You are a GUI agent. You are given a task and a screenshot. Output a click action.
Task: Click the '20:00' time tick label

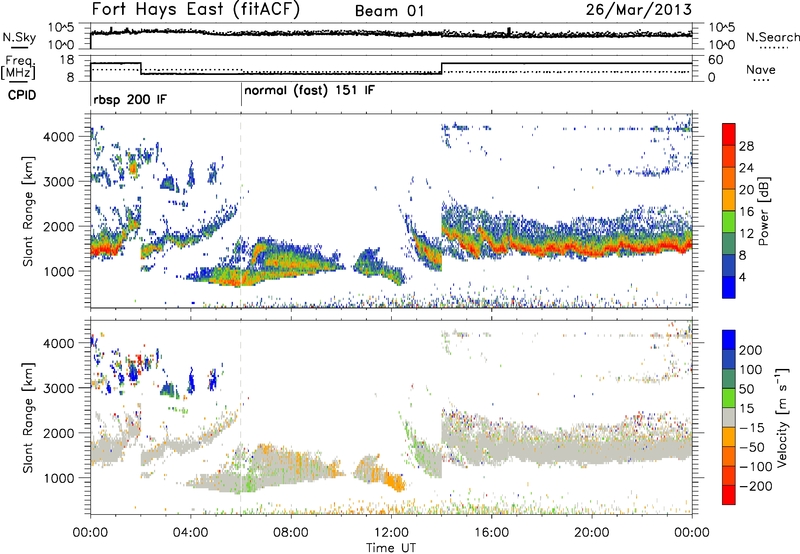[591, 533]
